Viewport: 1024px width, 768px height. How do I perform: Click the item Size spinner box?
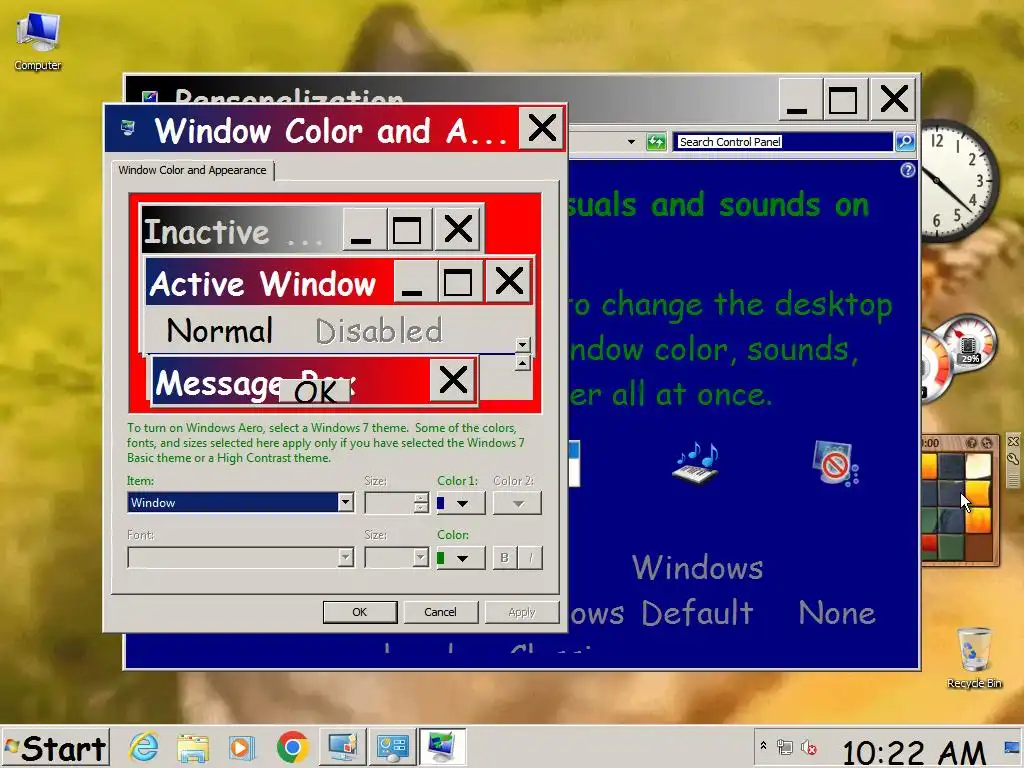point(396,503)
